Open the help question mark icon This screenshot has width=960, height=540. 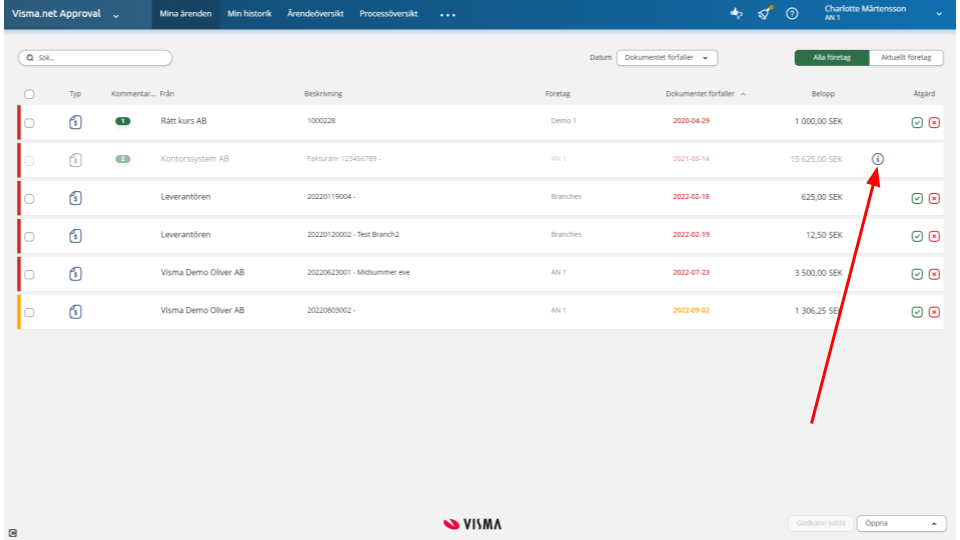[792, 13]
